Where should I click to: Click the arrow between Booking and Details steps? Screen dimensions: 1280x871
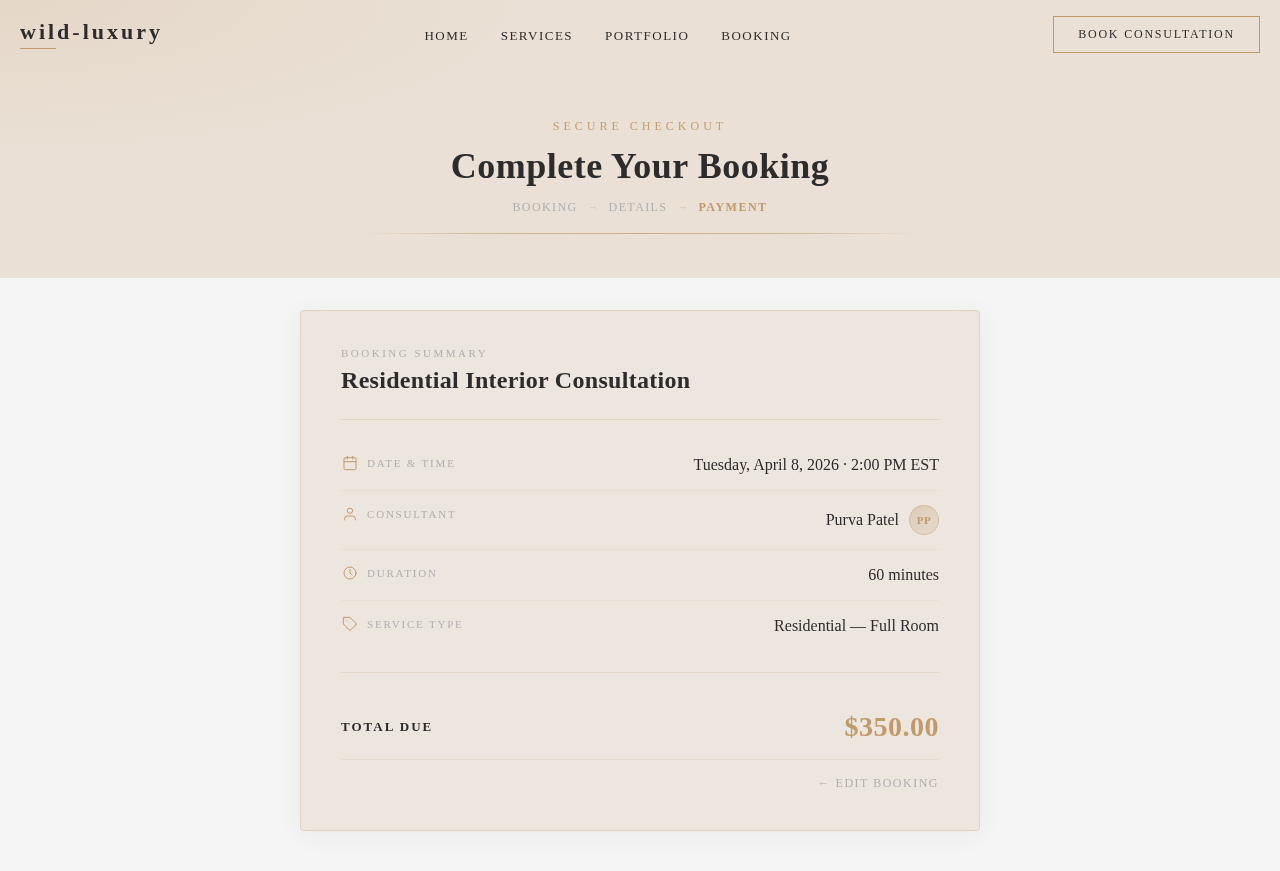[x=593, y=206]
